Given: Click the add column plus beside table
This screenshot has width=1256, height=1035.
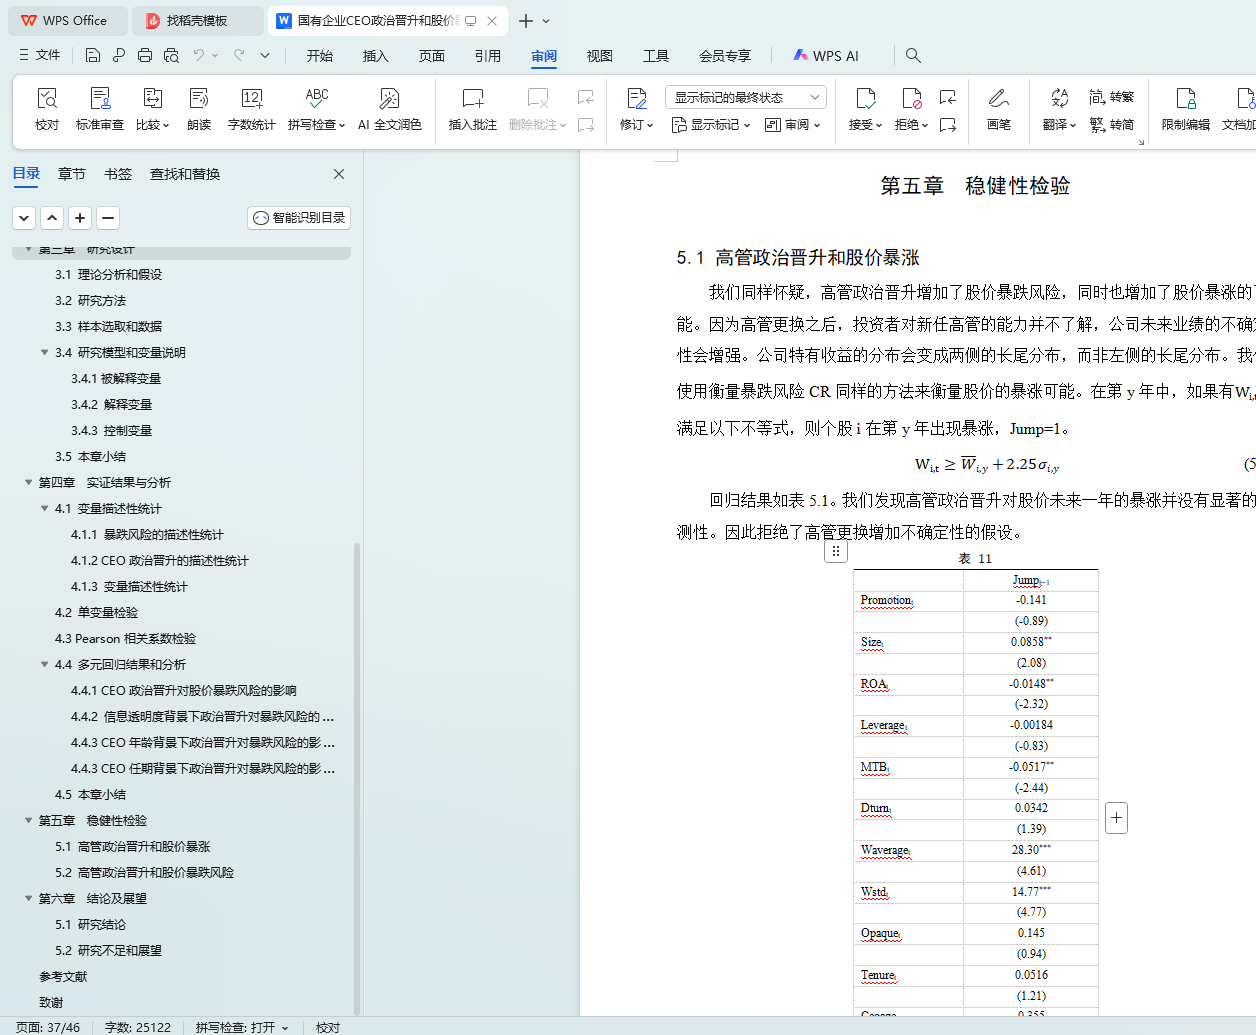Looking at the screenshot, I should click(x=1117, y=818).
